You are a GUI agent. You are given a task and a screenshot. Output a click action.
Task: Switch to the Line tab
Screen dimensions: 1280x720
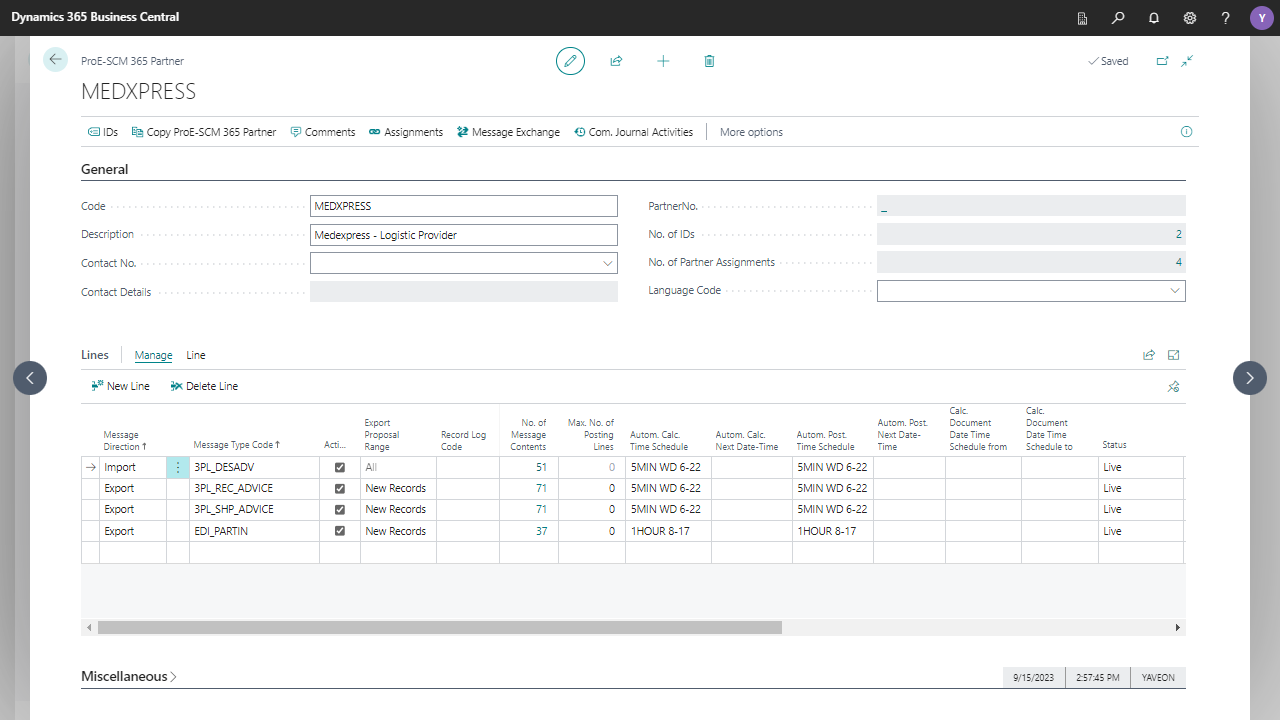coord(196,355)
